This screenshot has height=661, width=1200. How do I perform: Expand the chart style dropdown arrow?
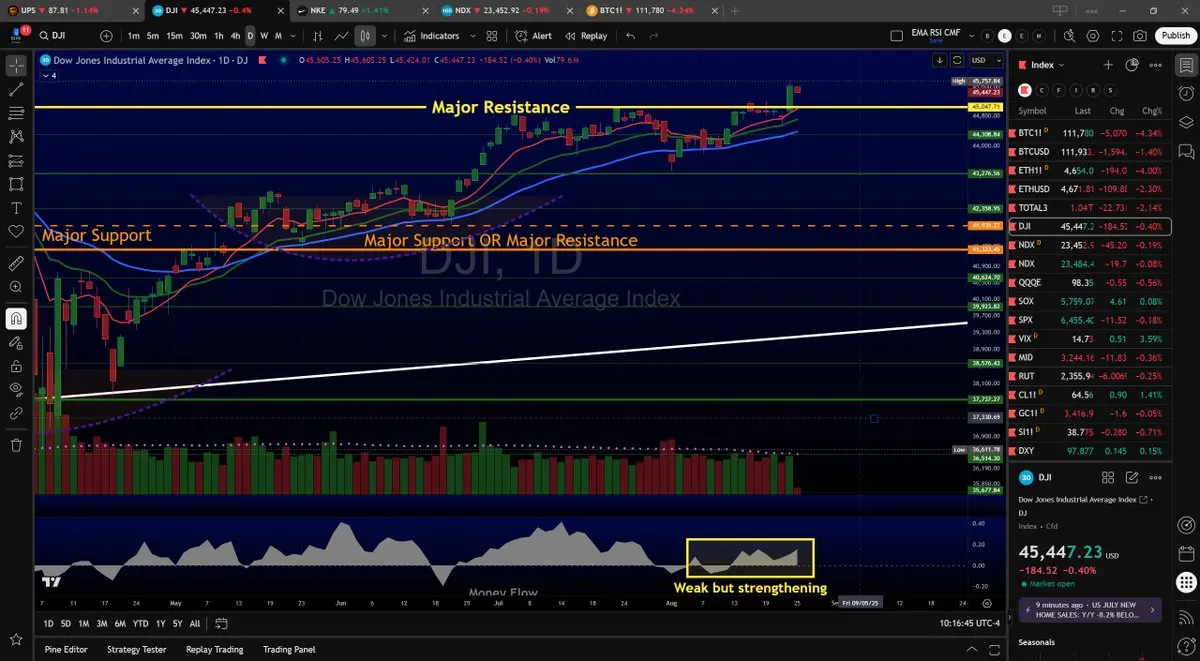tap(384, 35)
